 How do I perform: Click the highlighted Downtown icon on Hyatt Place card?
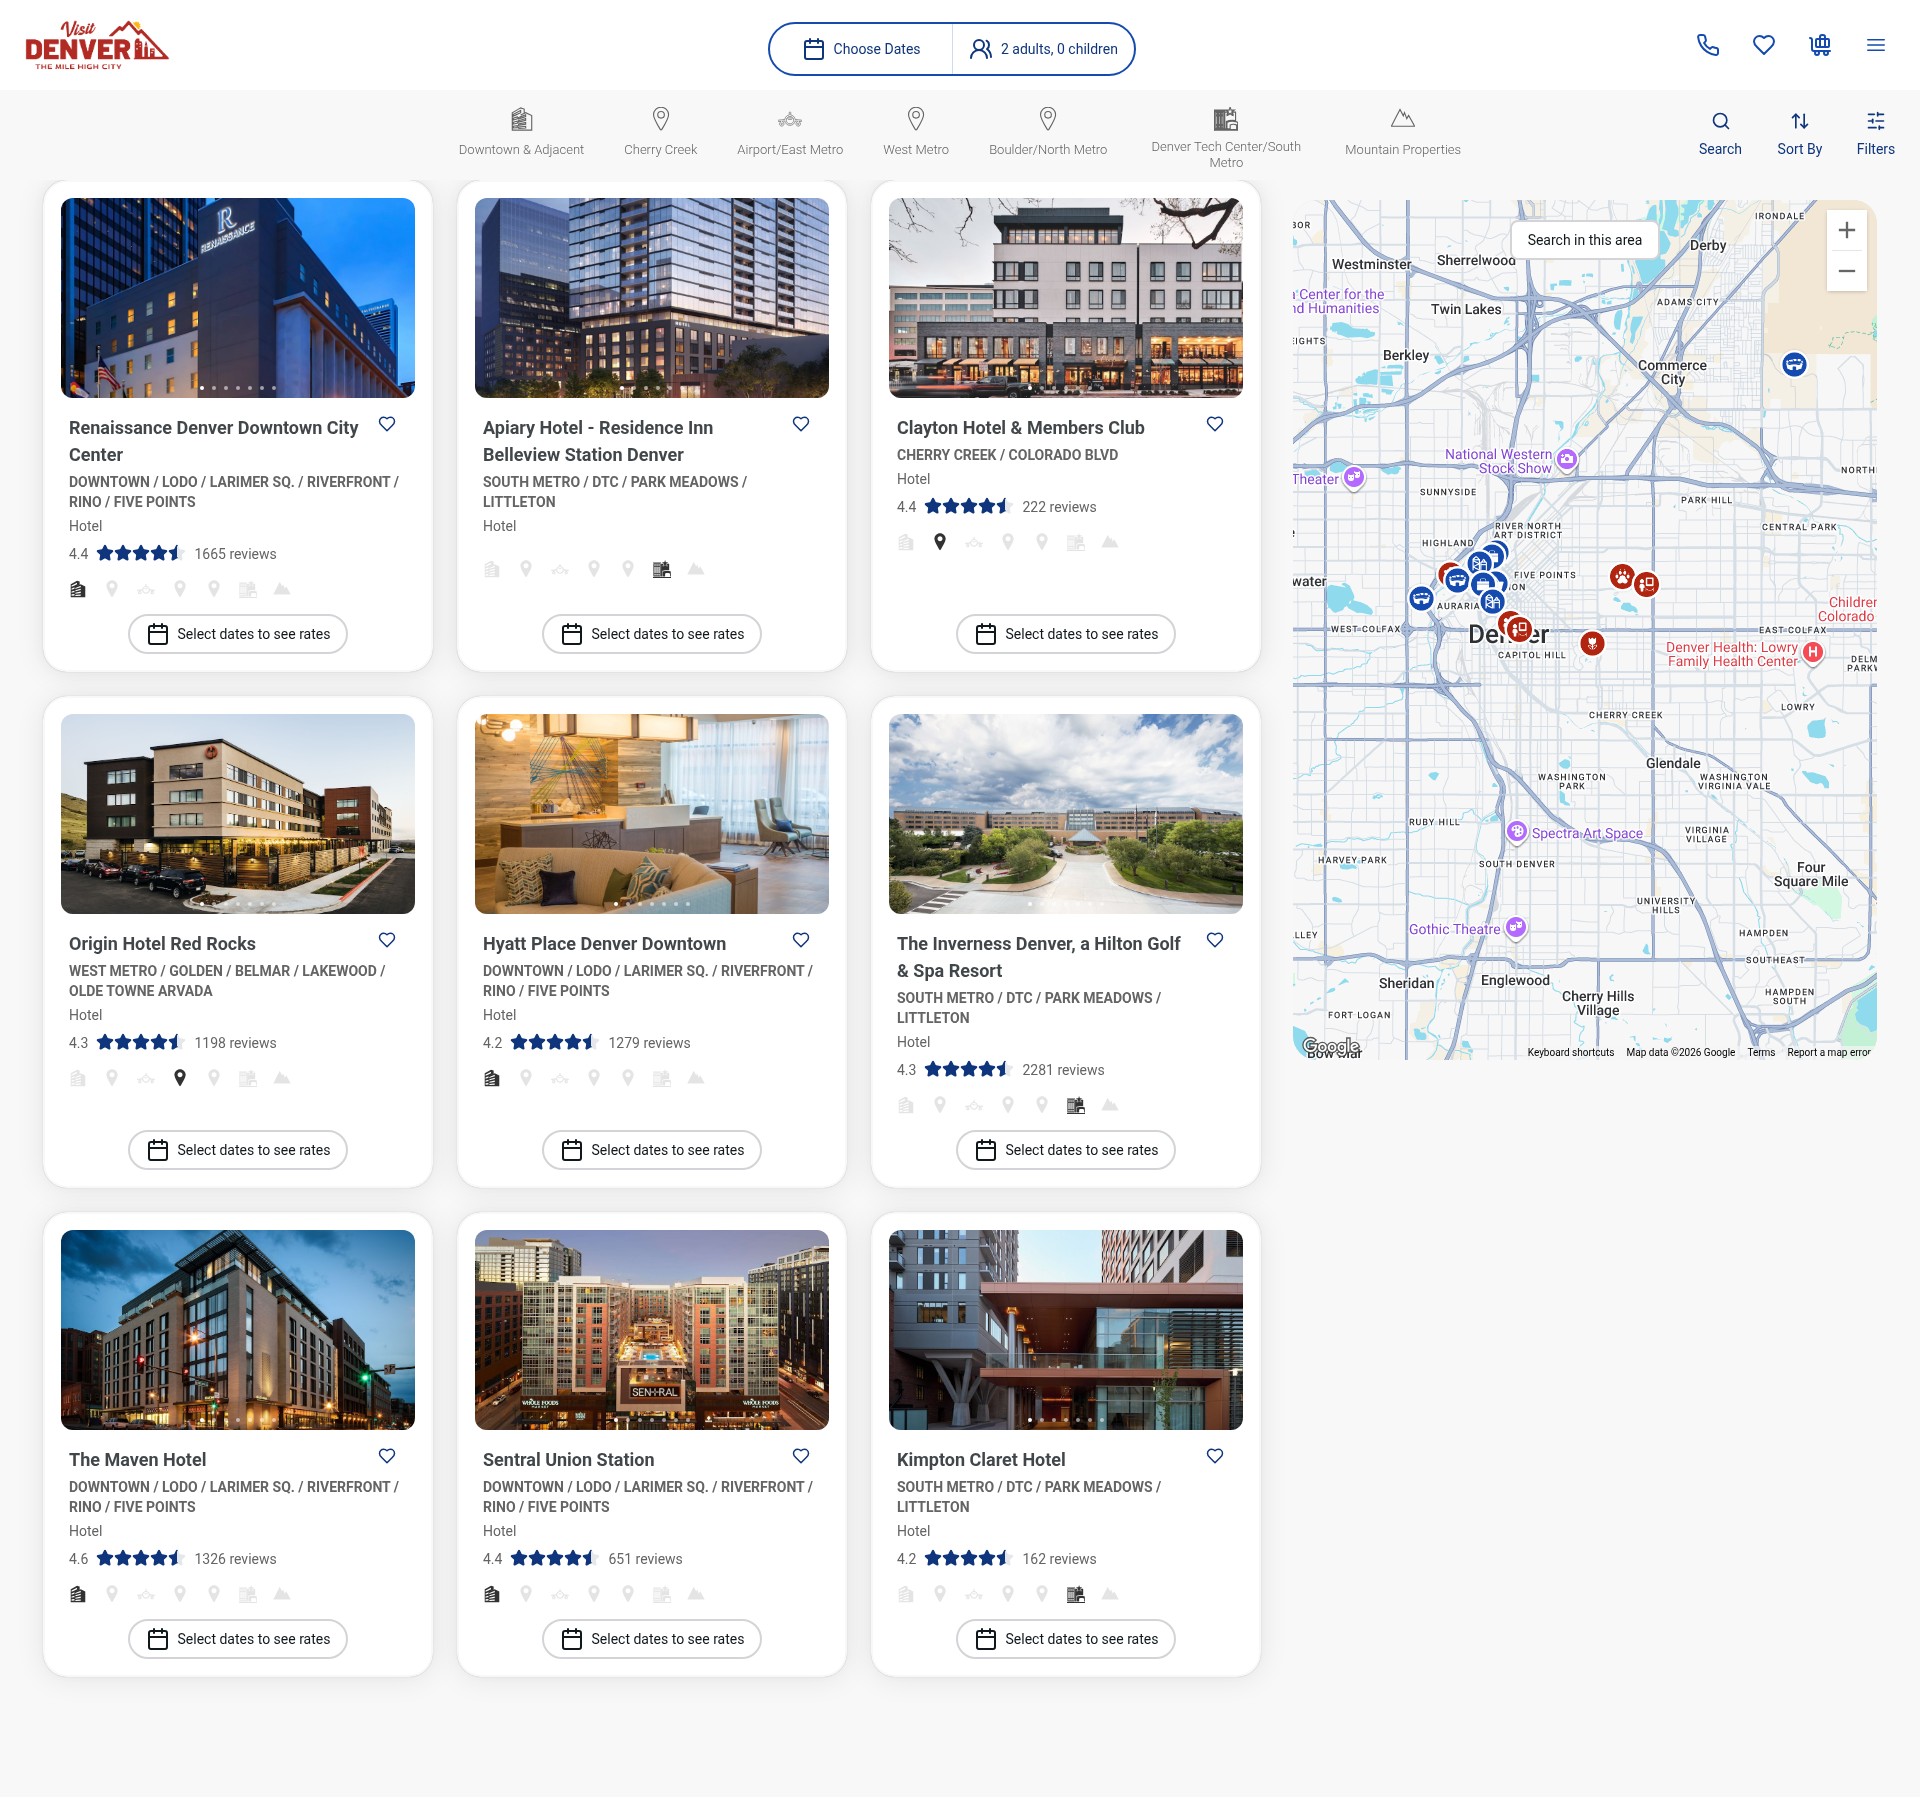492,1078
